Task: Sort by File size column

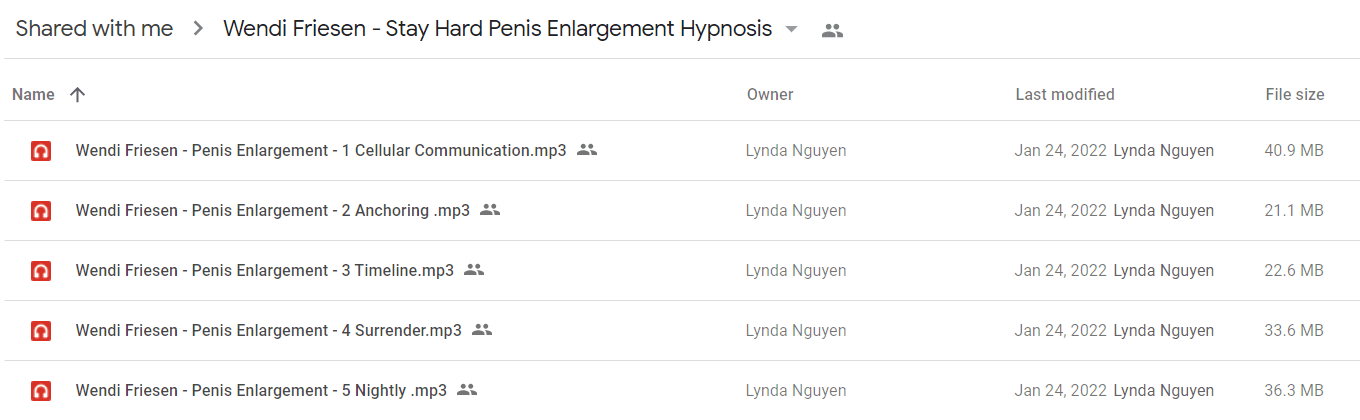Action: [1295, 94]
